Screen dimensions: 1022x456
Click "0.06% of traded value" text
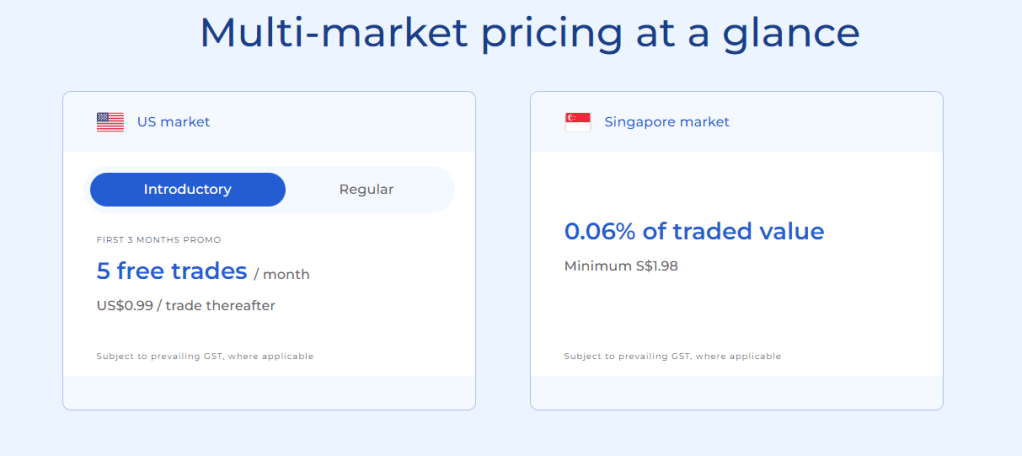click(694, 231)
